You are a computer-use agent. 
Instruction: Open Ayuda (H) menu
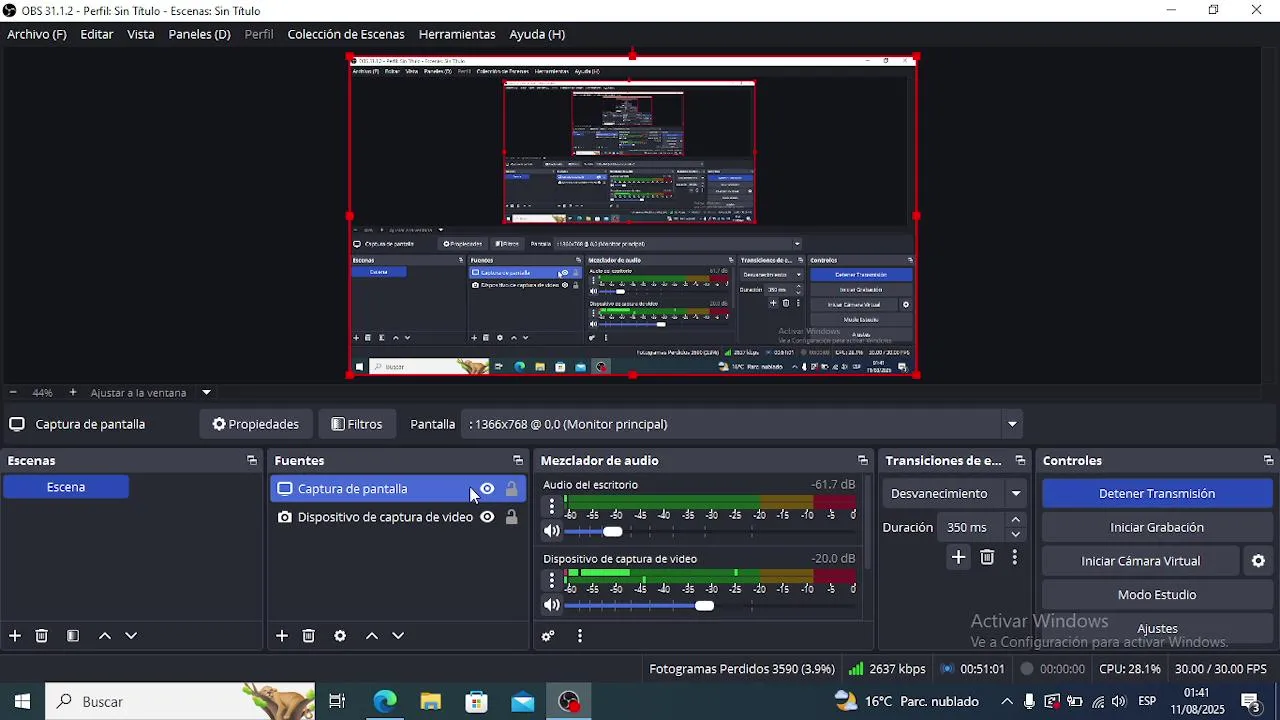(x=537, y=34)
